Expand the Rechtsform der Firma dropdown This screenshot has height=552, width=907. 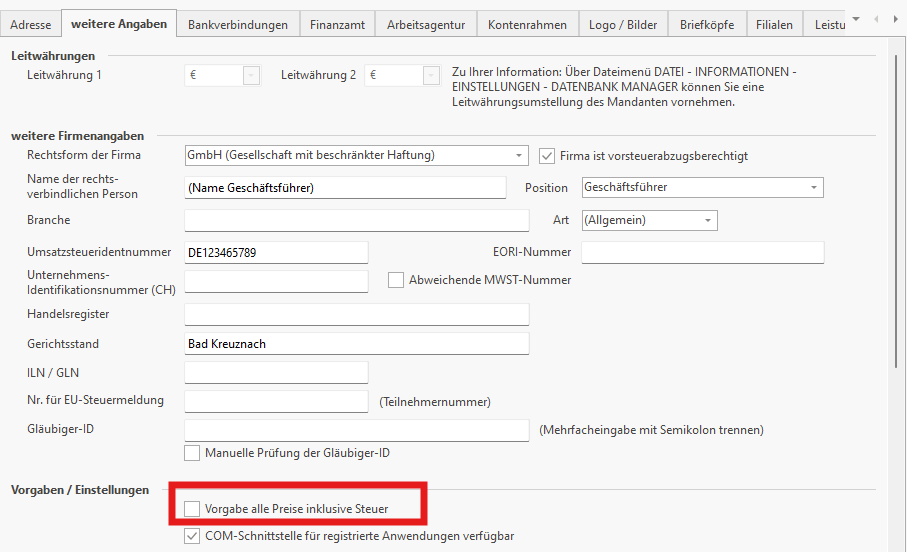(x=518, y=156)
